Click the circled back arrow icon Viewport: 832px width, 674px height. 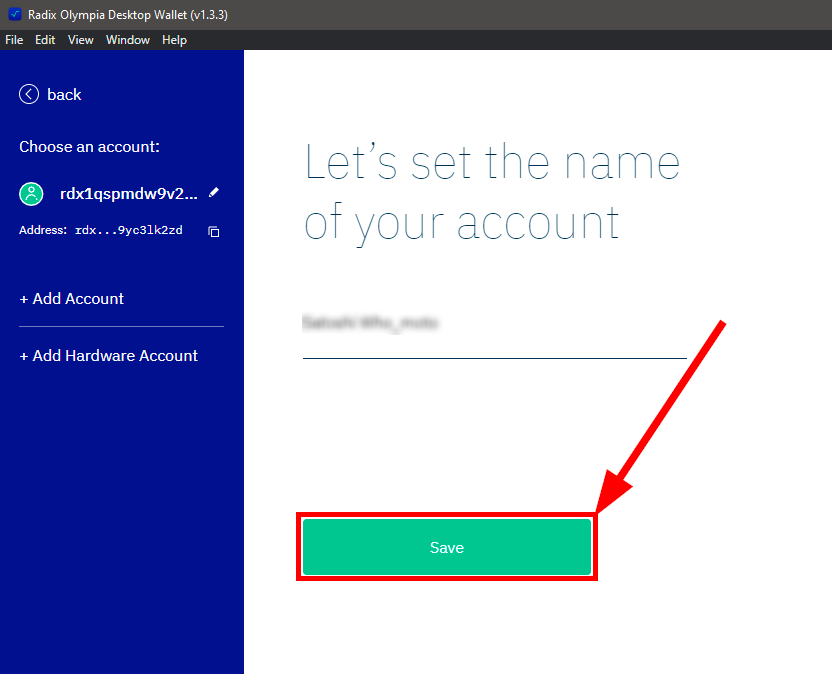click(x=29, y=94)
